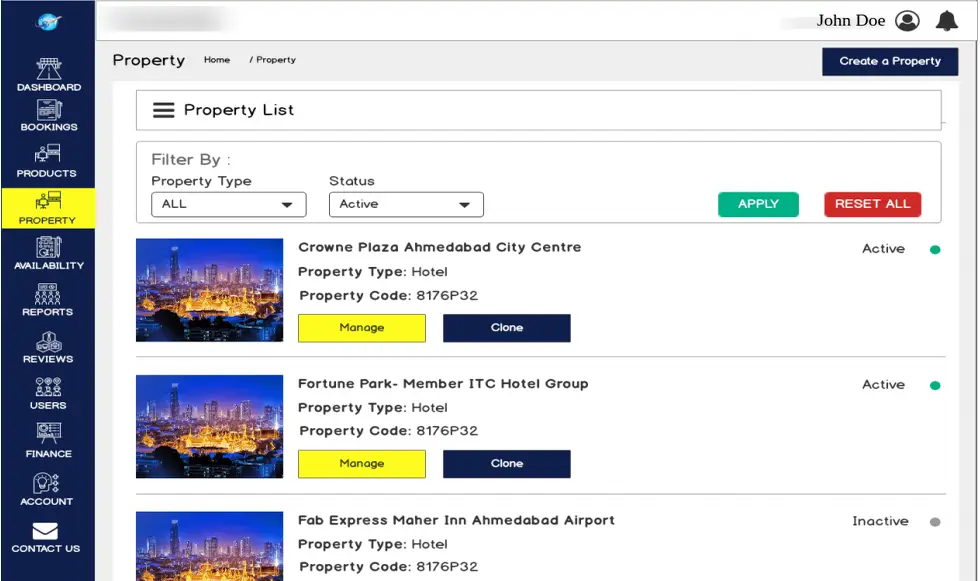Click the globe logo in the sidebar
Image resolution: width=980 pixels, height=581 pixels.
(x=48, y=22)
